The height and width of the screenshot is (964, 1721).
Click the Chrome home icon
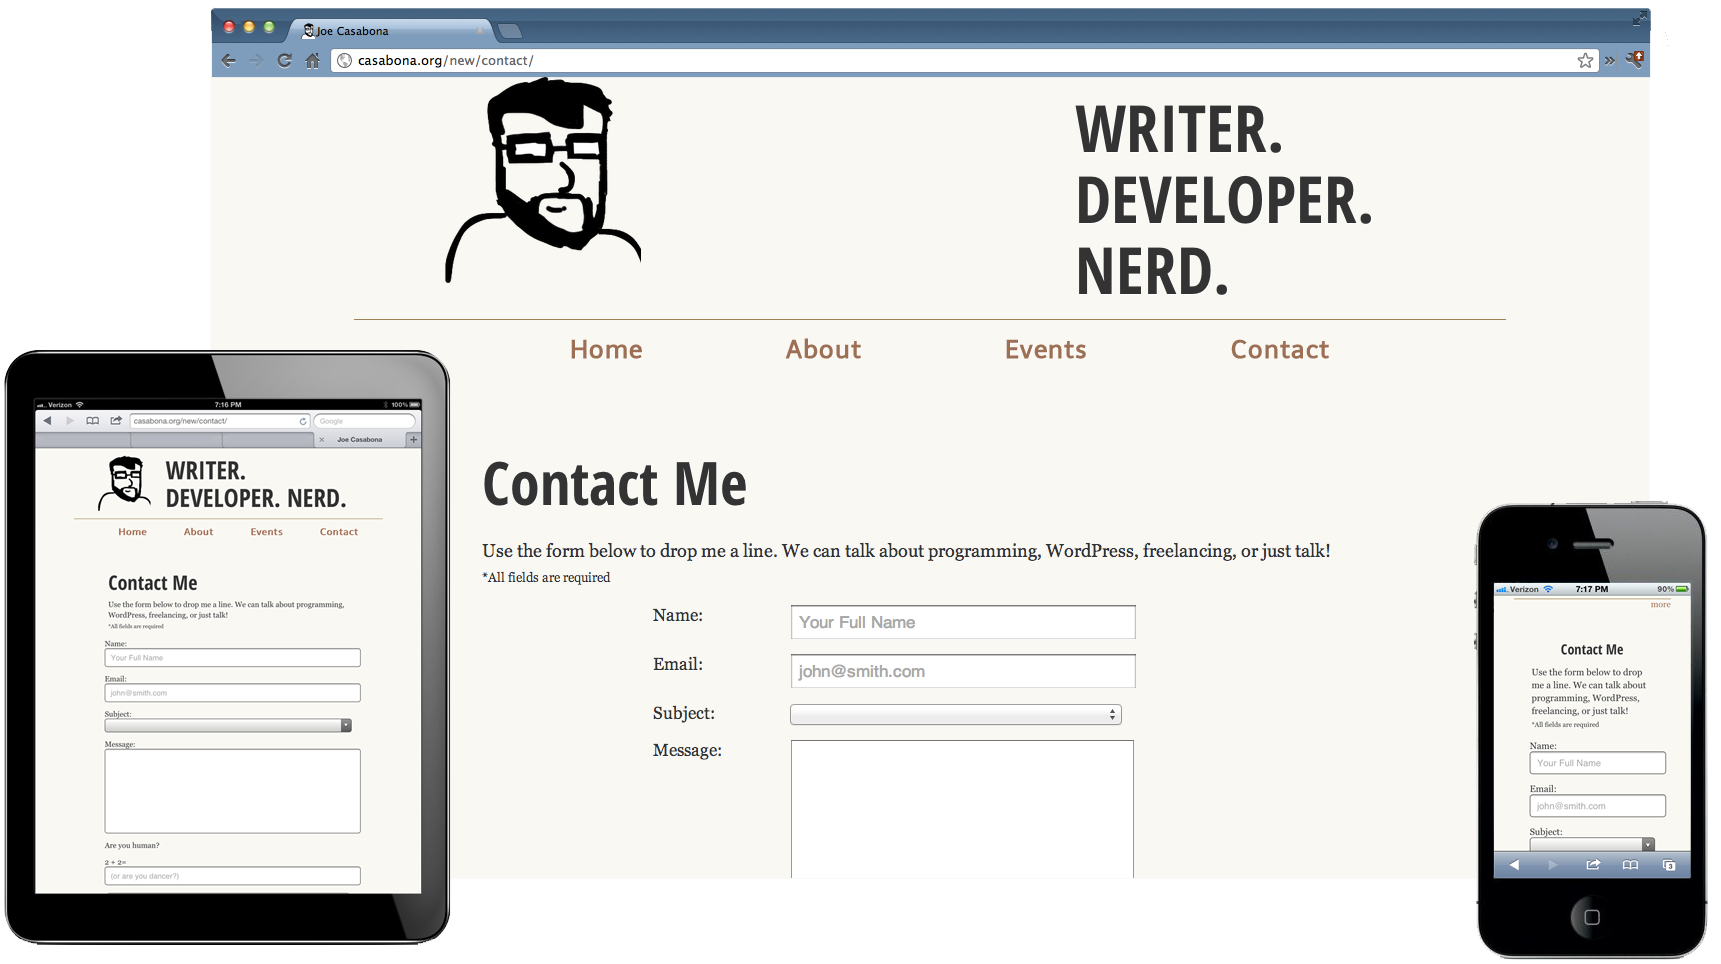[313, 61]
